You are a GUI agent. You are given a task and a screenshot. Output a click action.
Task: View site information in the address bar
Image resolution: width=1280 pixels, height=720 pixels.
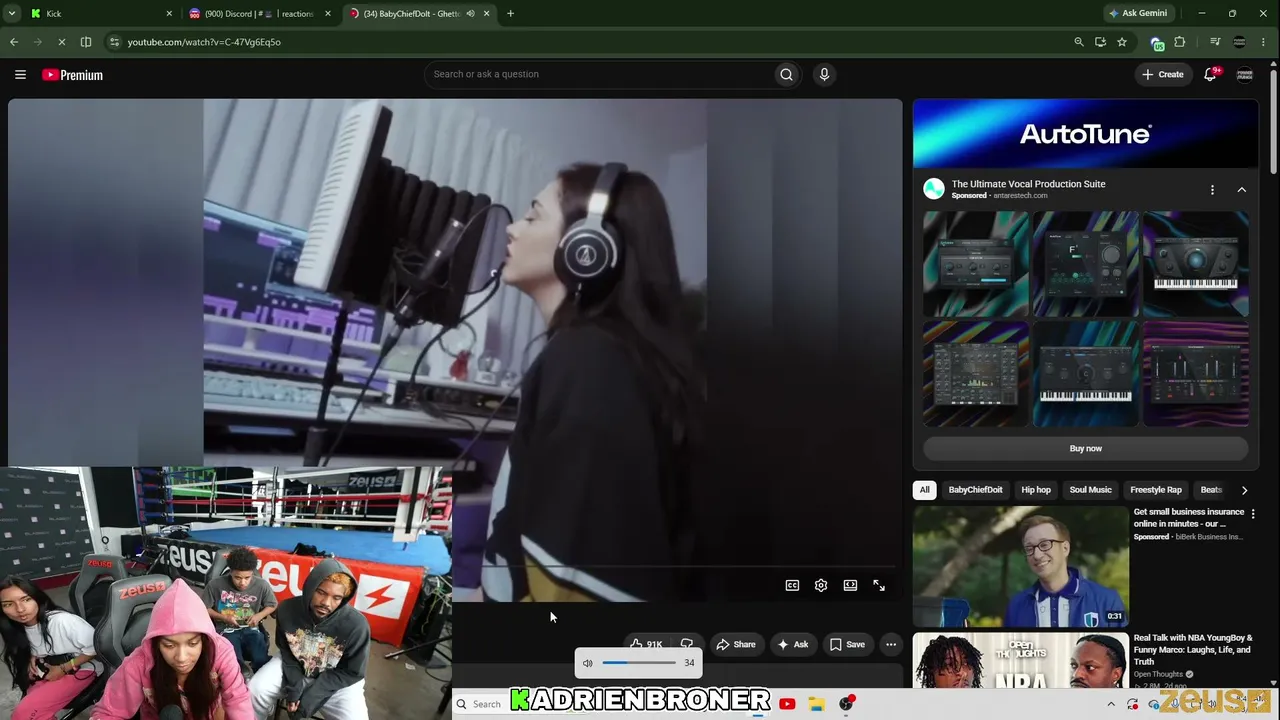(x=114, y=42)
